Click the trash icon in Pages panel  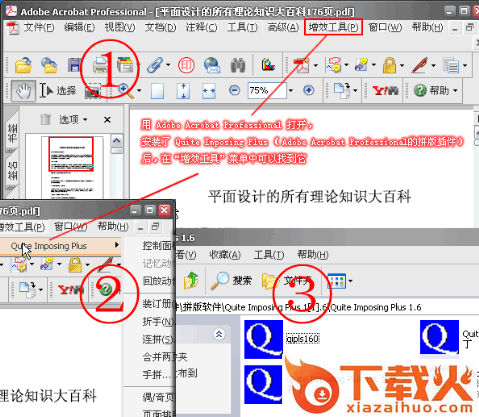45,119
